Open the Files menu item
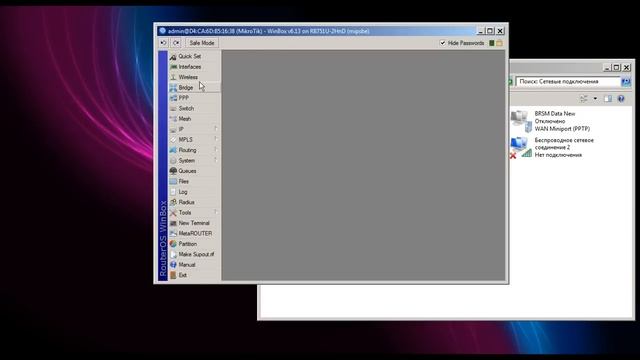640x360 pixels. pyautogui.click(x=194, y=181)
